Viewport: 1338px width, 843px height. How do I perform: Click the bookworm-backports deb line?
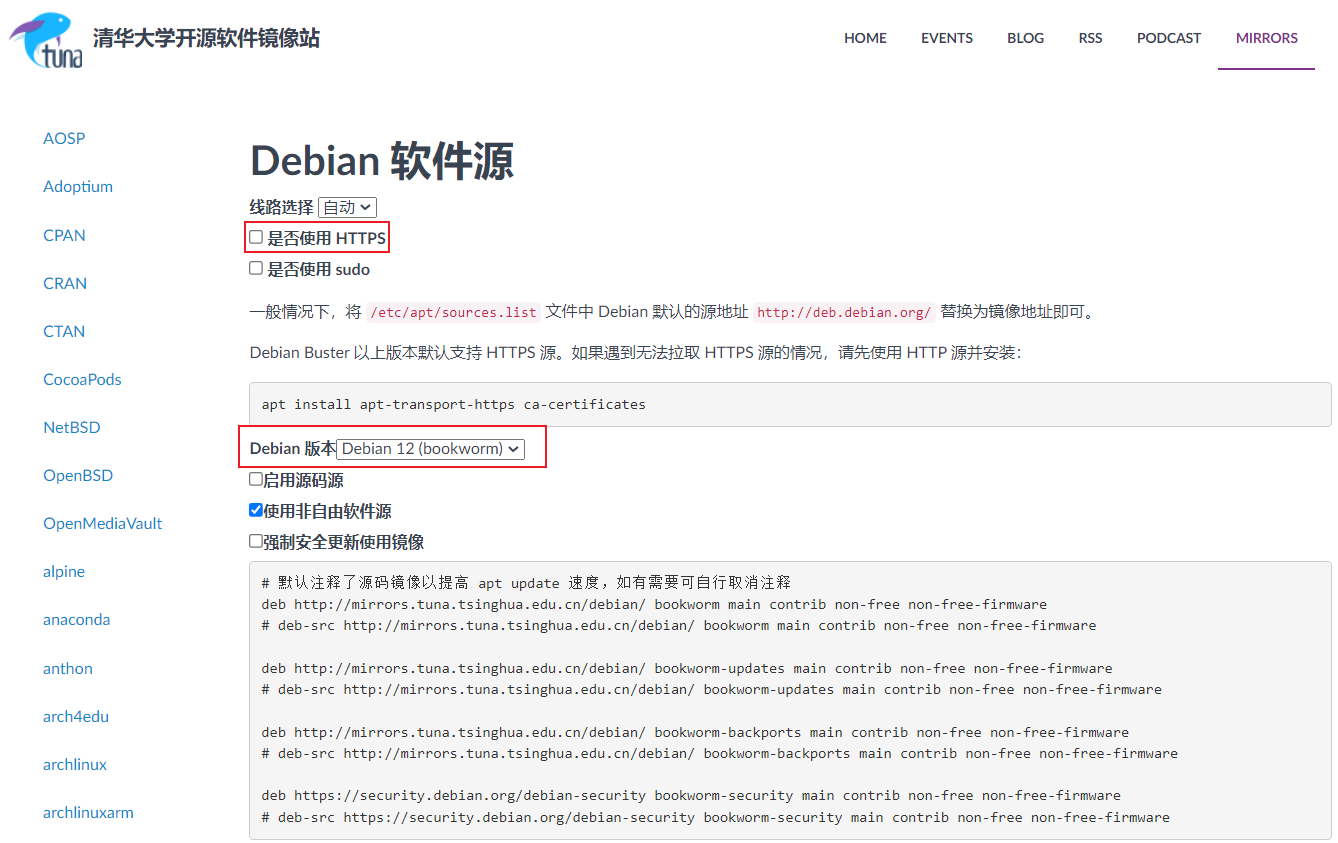point(695,732)
